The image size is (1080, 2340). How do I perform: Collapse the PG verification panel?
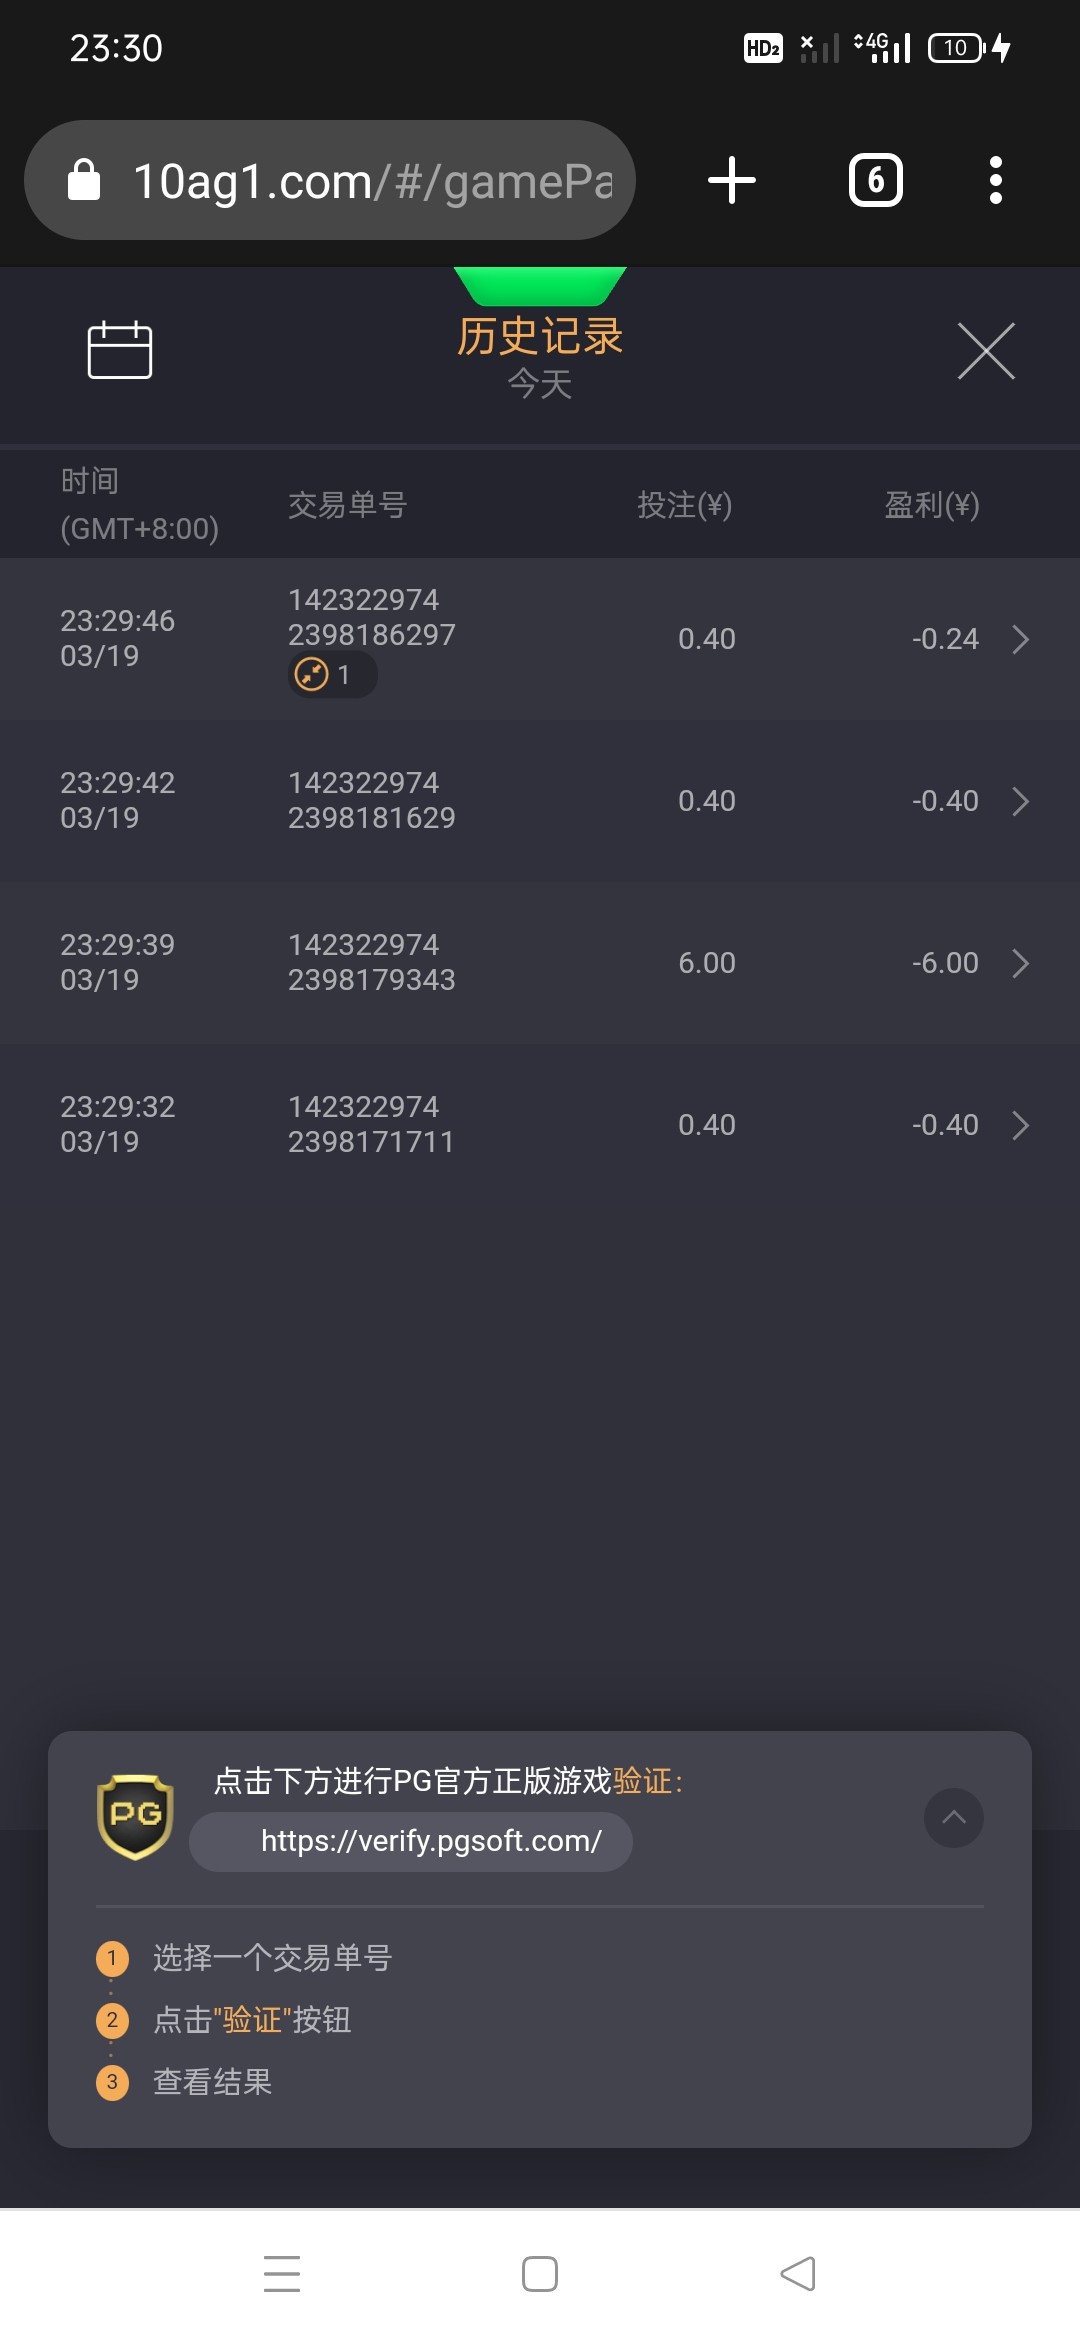tap(953, 1817)
